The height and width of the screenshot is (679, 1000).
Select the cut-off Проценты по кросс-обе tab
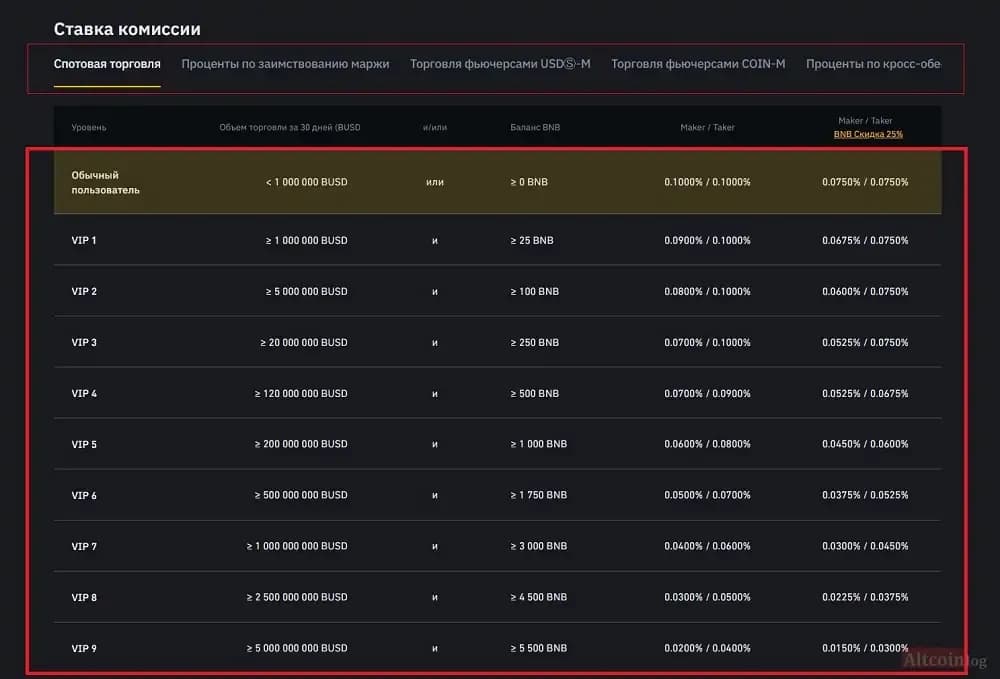tap(873, 64)
